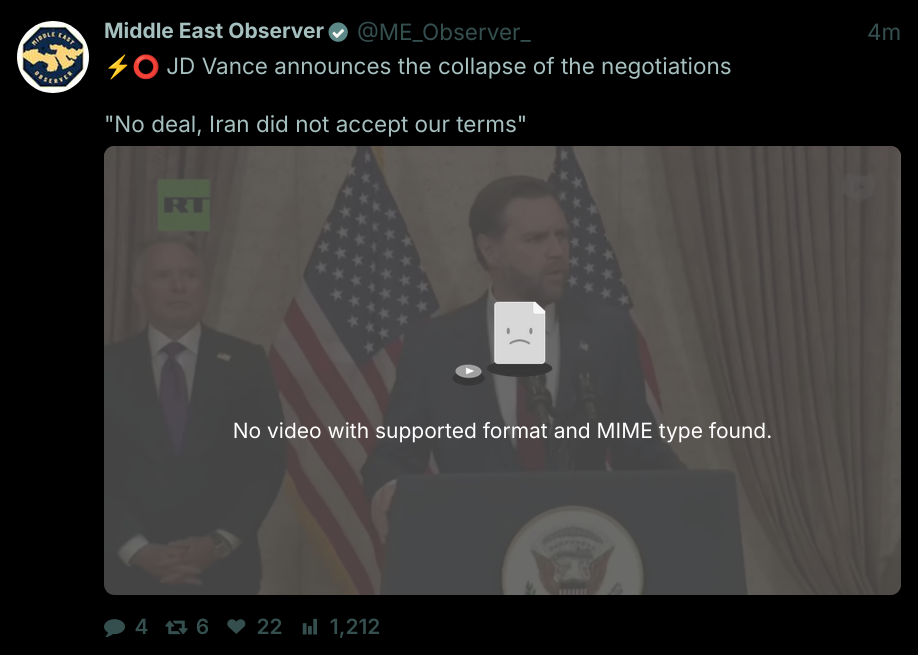Screen dimensions: 918x655
Task: Click the verified checkmark badge
Action: (338, 32)
